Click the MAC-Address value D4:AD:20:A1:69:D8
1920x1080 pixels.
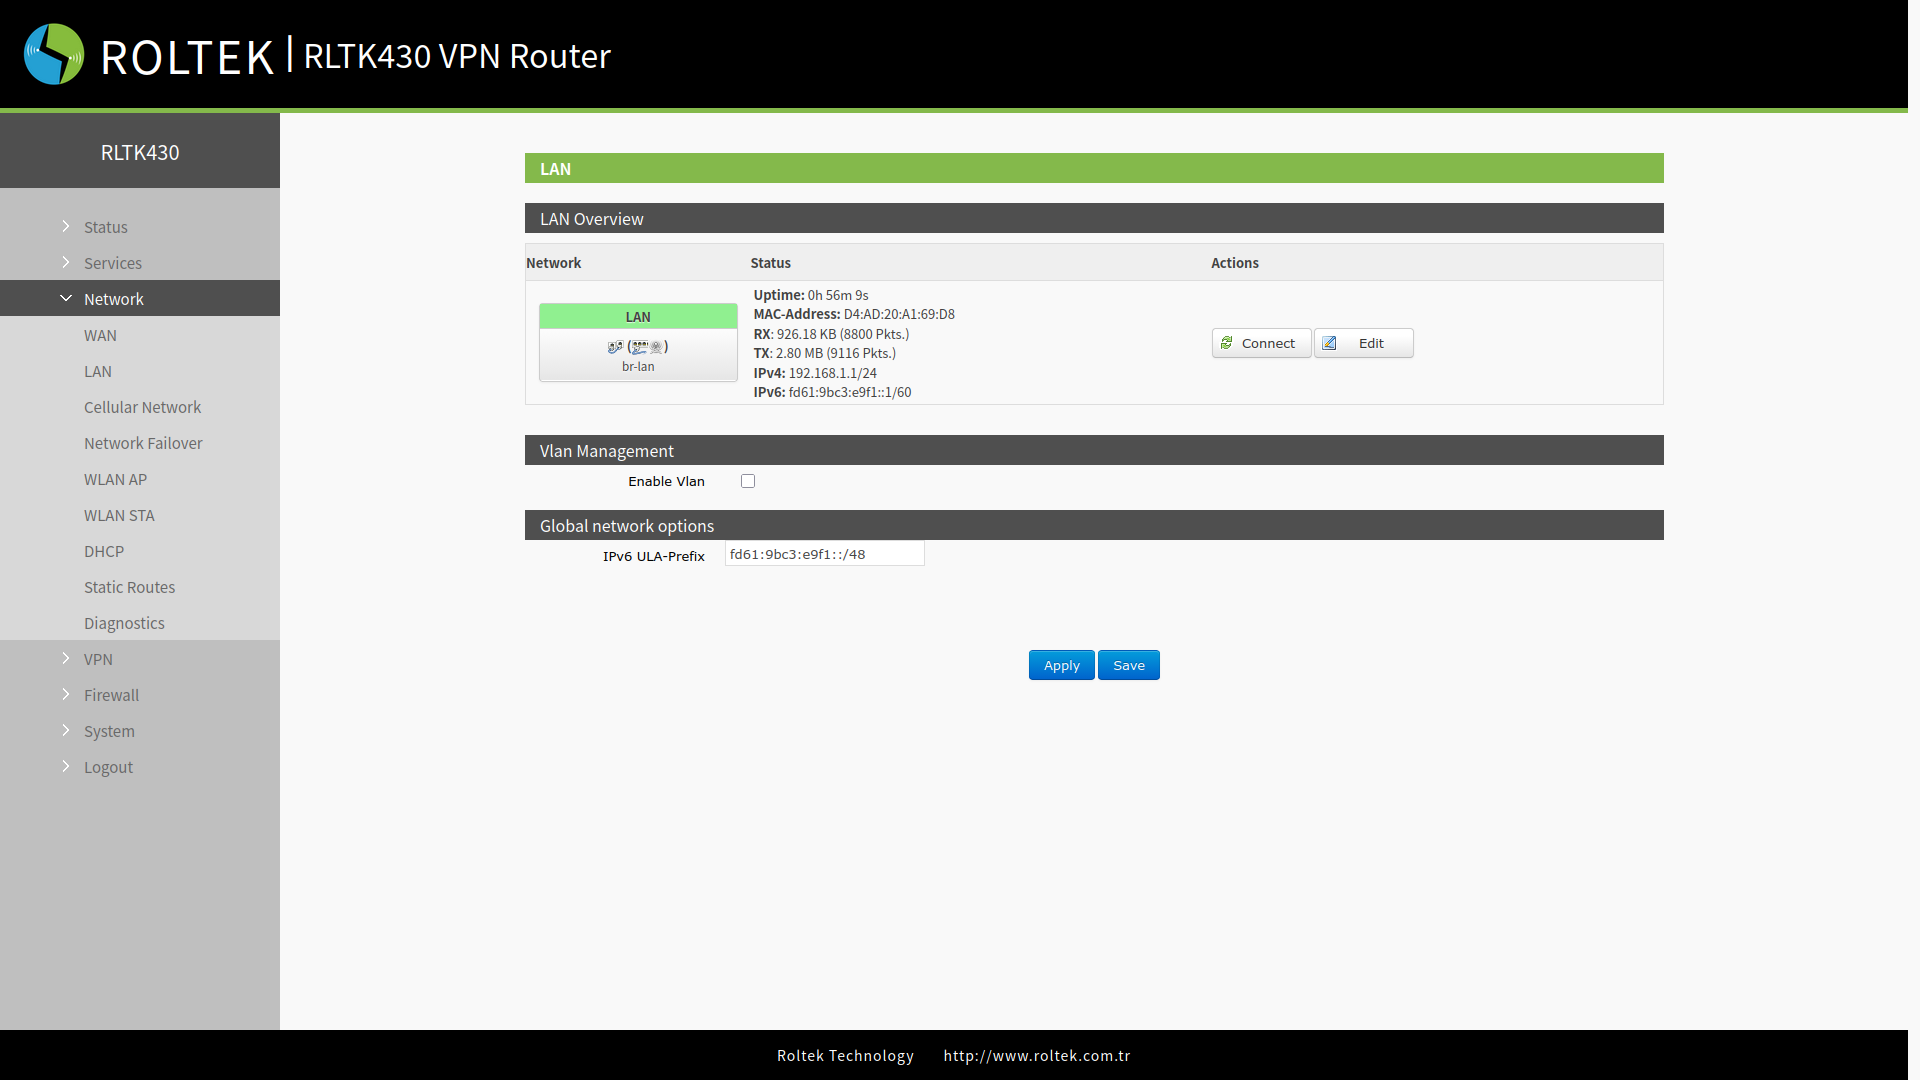tap(899, 314)
